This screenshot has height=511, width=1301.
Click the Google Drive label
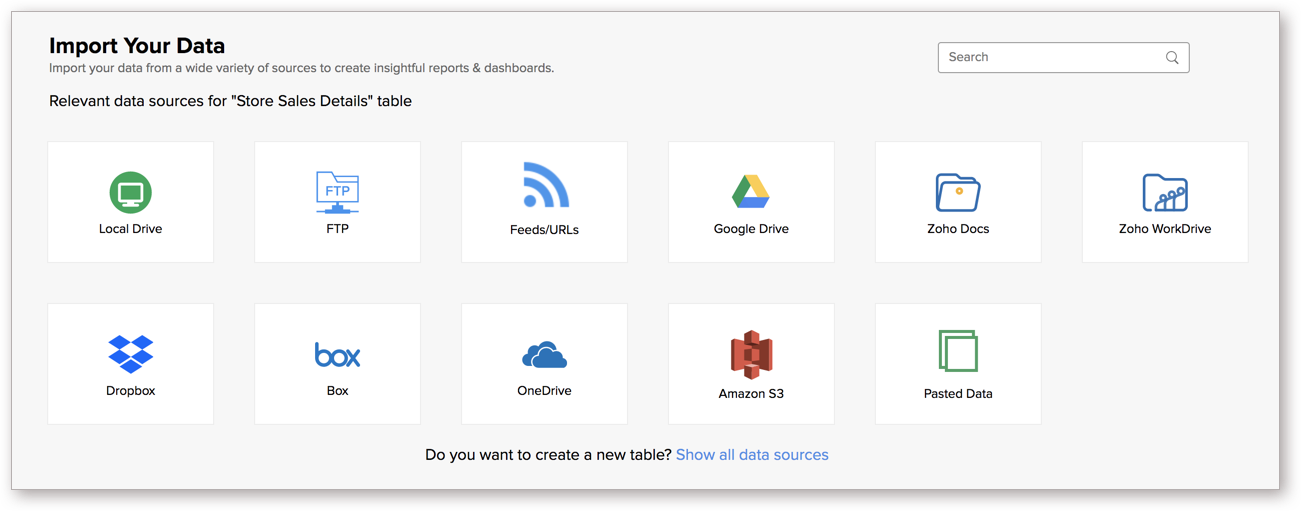(751, 229)
